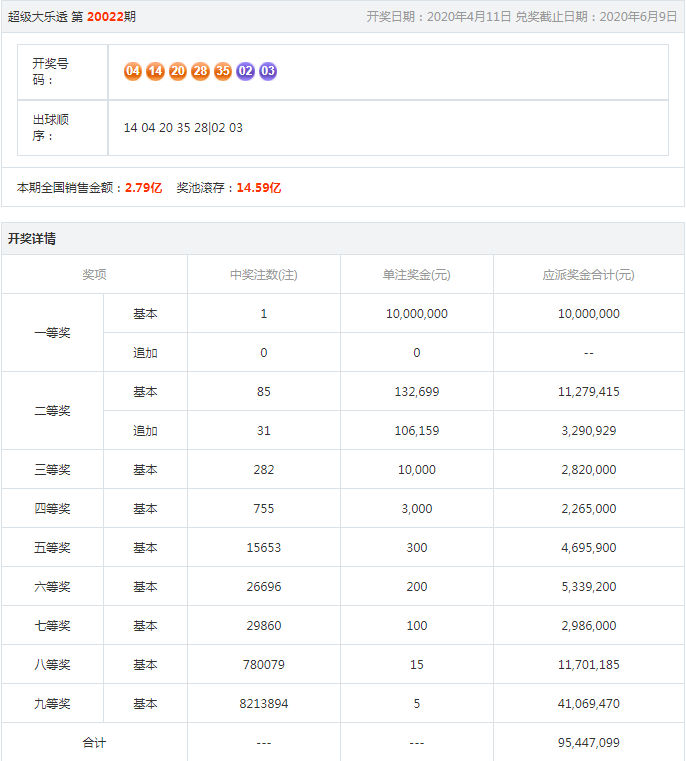Select the 一等奖 row label
Image resolution: width=686 pixels, height=761 pixels.
[x=52, y=333]
